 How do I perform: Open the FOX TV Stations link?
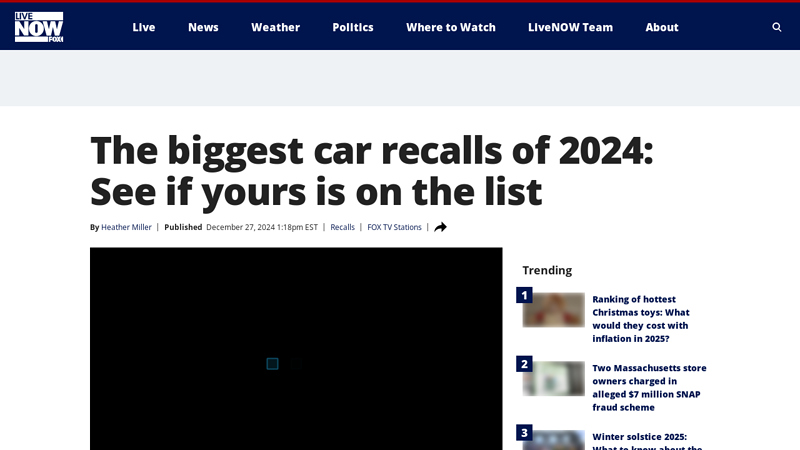394,227
